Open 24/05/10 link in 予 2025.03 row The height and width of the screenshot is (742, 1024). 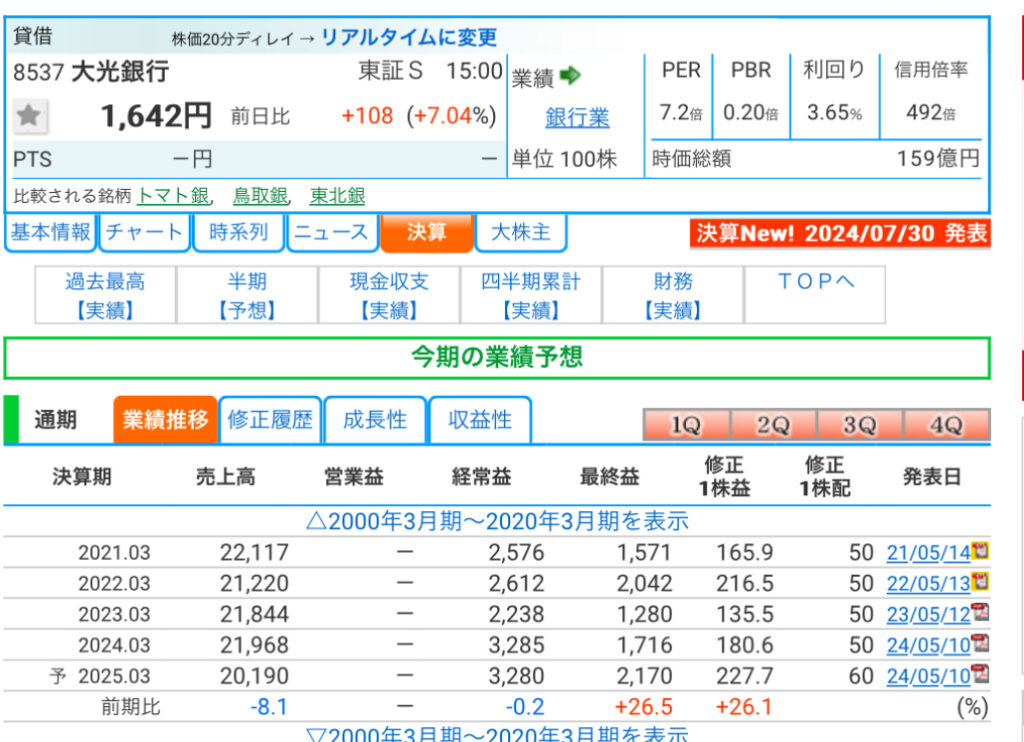(x=928, y=676)
